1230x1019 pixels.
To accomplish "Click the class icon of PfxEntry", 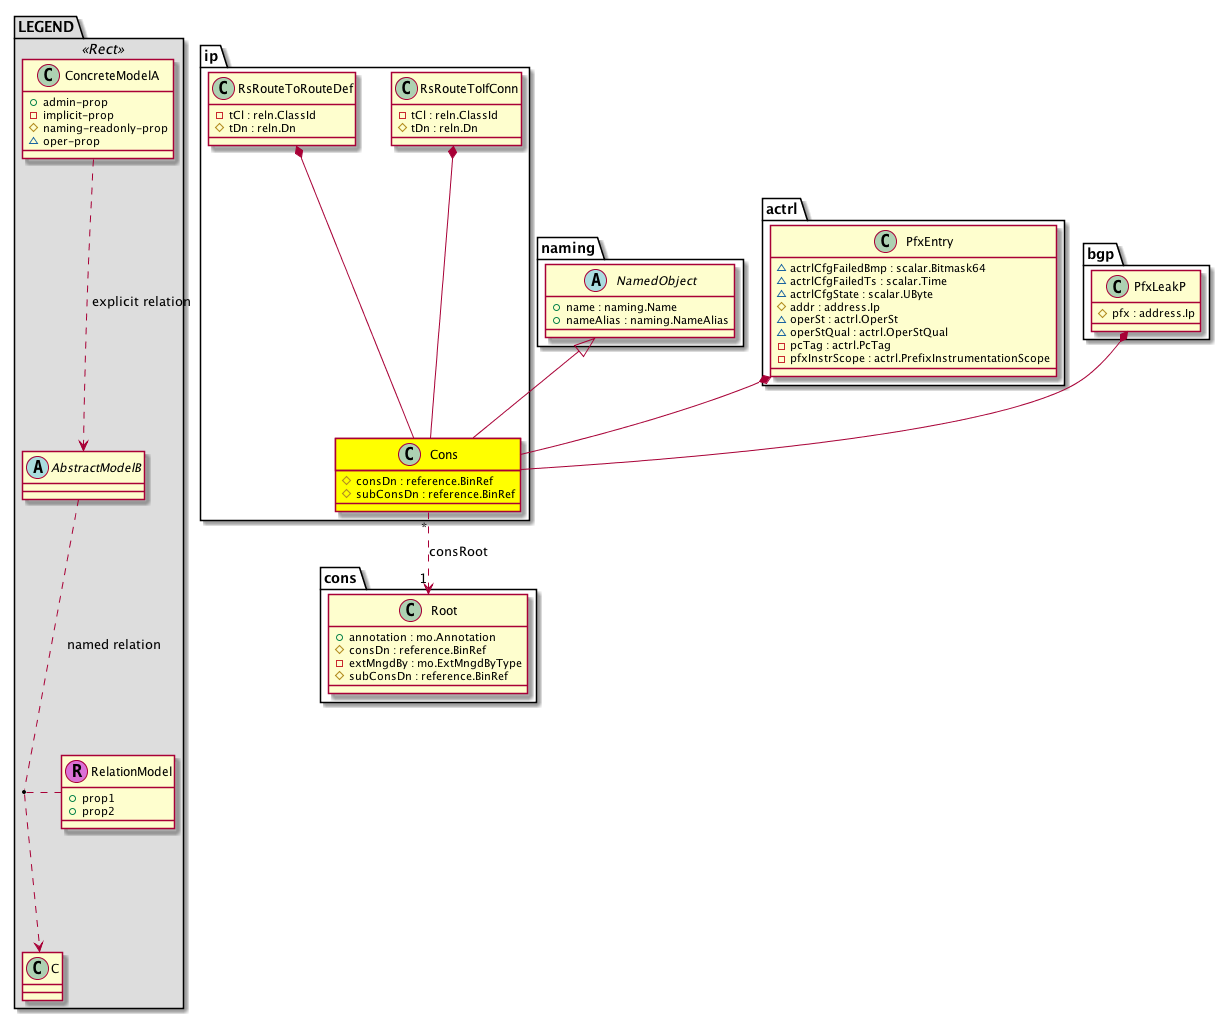I will (x=885, y=241).
